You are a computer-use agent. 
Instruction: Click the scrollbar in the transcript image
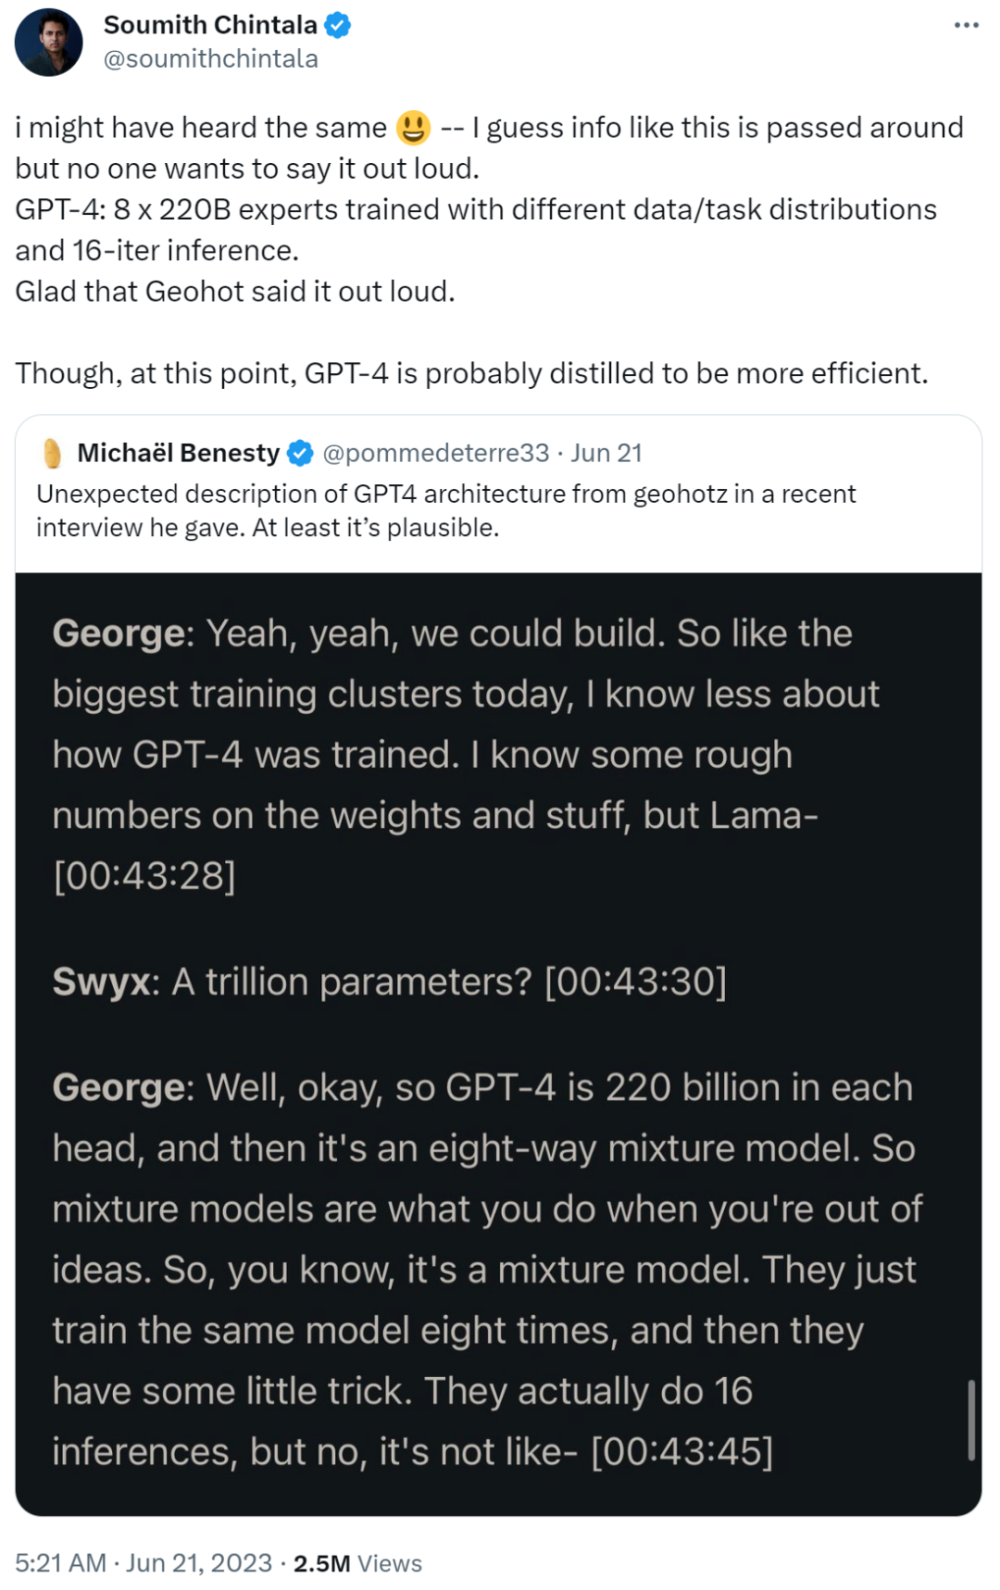(x=970, y=1420)
